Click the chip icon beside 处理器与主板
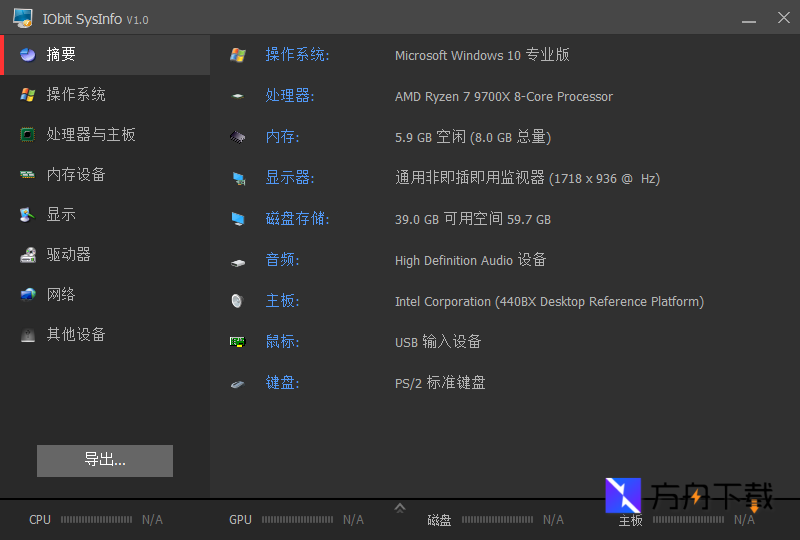 (x=28, y=134)
